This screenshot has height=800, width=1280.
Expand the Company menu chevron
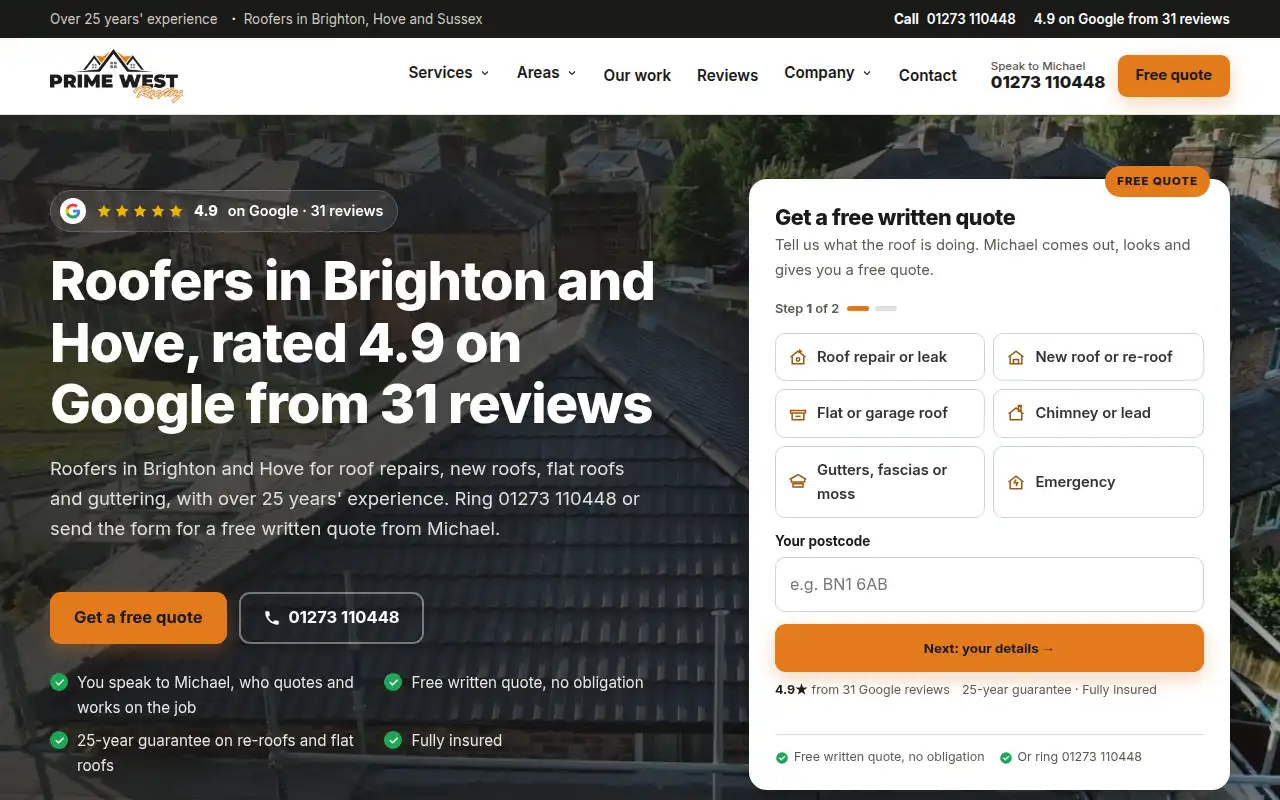point(867,73)
